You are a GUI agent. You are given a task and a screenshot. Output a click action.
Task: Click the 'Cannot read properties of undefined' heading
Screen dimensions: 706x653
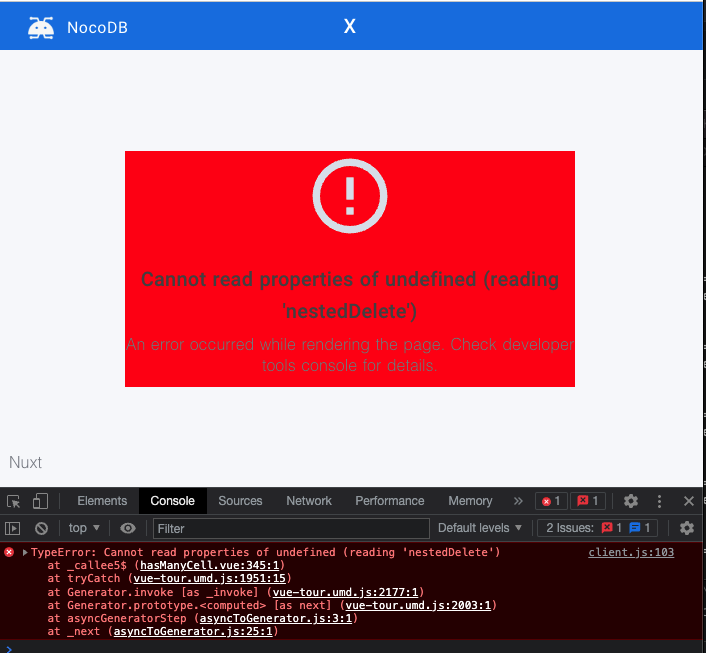click(350, 295)
